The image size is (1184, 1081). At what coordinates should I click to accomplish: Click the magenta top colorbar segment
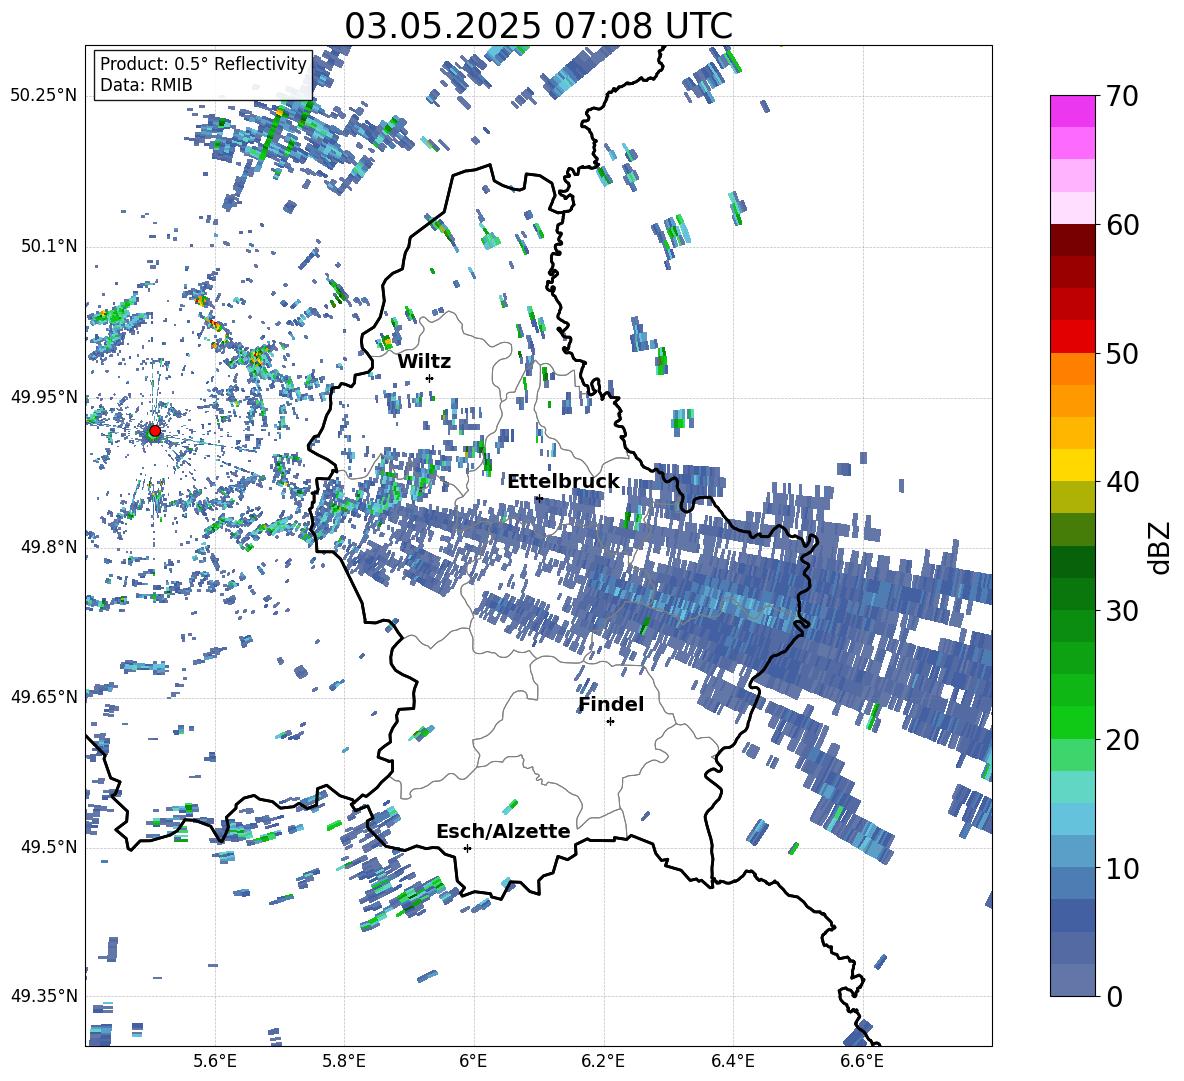pos(1072,111)
